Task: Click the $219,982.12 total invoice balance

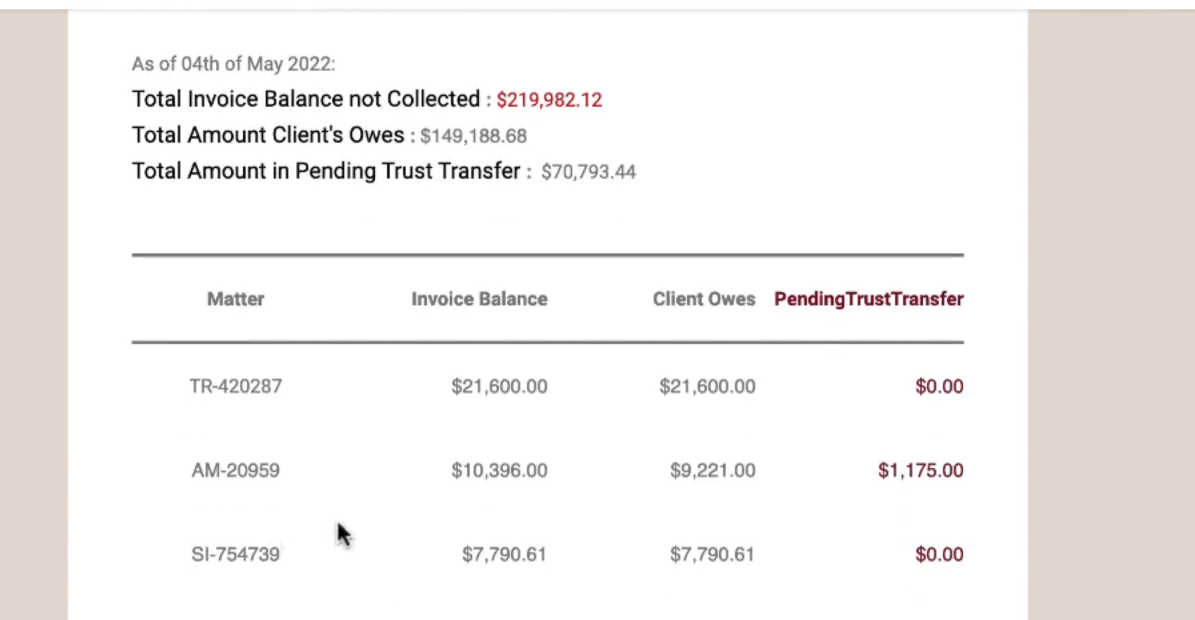Action: point(549,100)
